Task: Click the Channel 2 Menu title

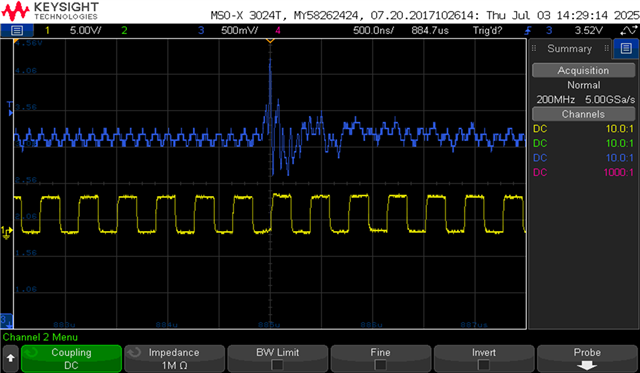Action: [40, 337]
